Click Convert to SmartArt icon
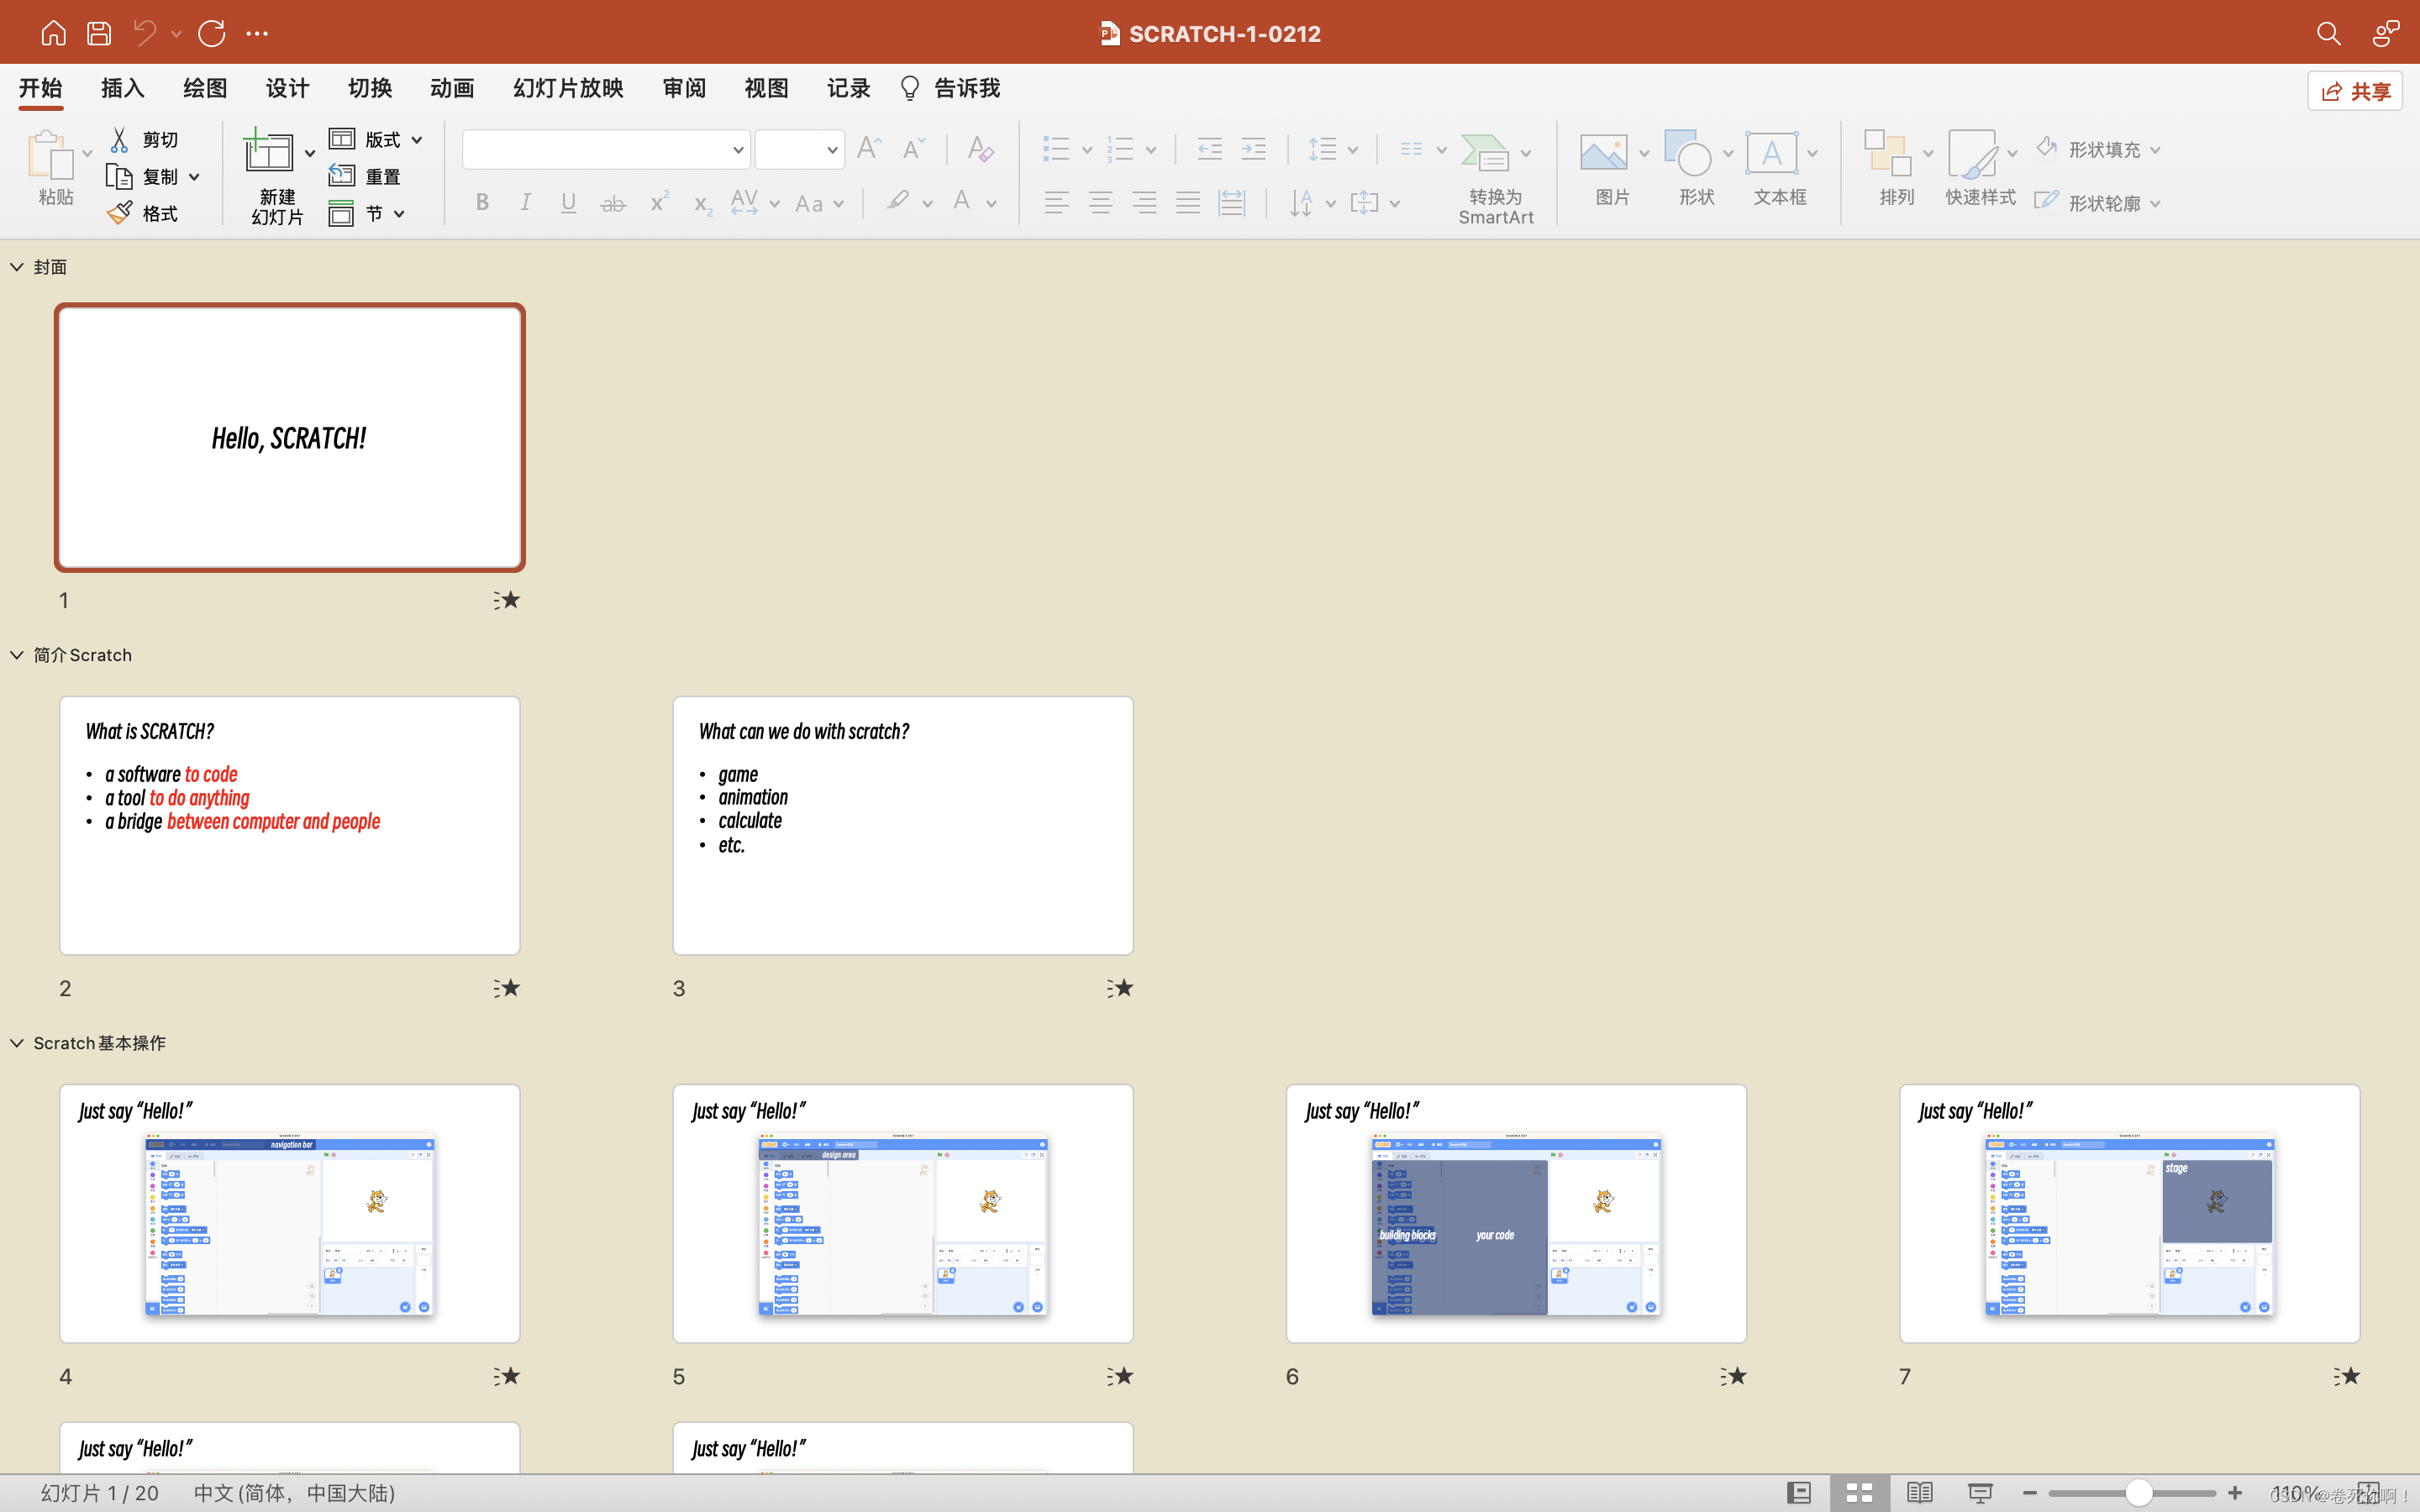 [x=1484, y=153]
